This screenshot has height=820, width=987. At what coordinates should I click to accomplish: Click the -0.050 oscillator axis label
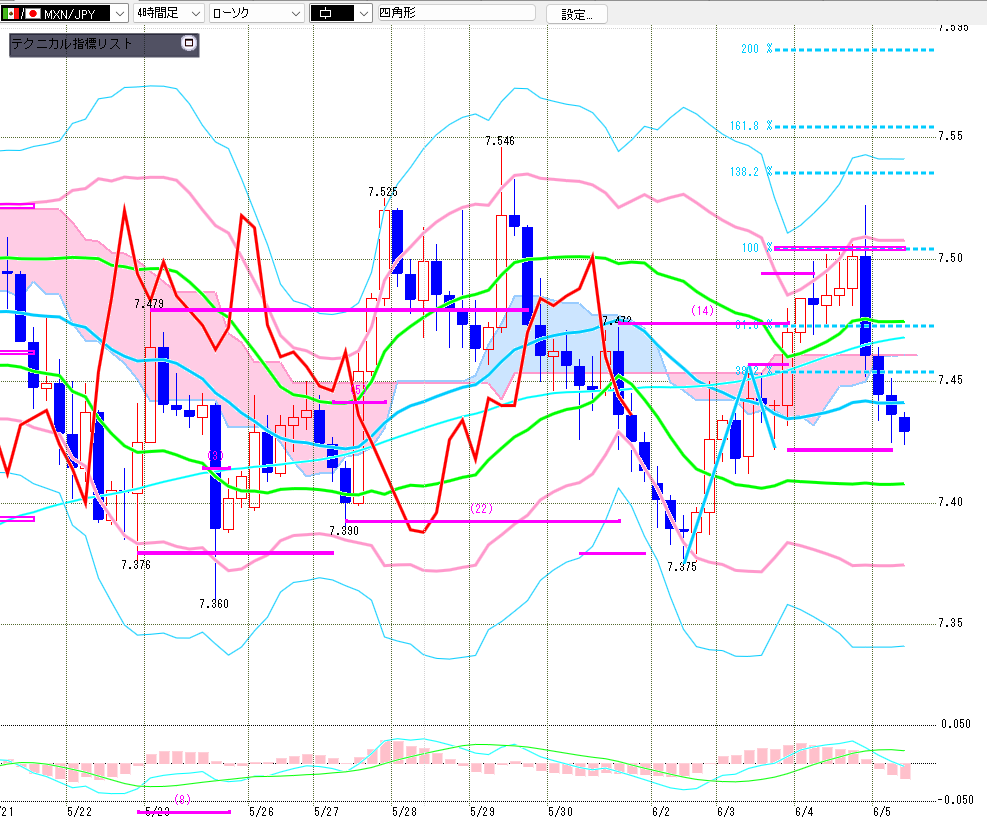(954, 799)
